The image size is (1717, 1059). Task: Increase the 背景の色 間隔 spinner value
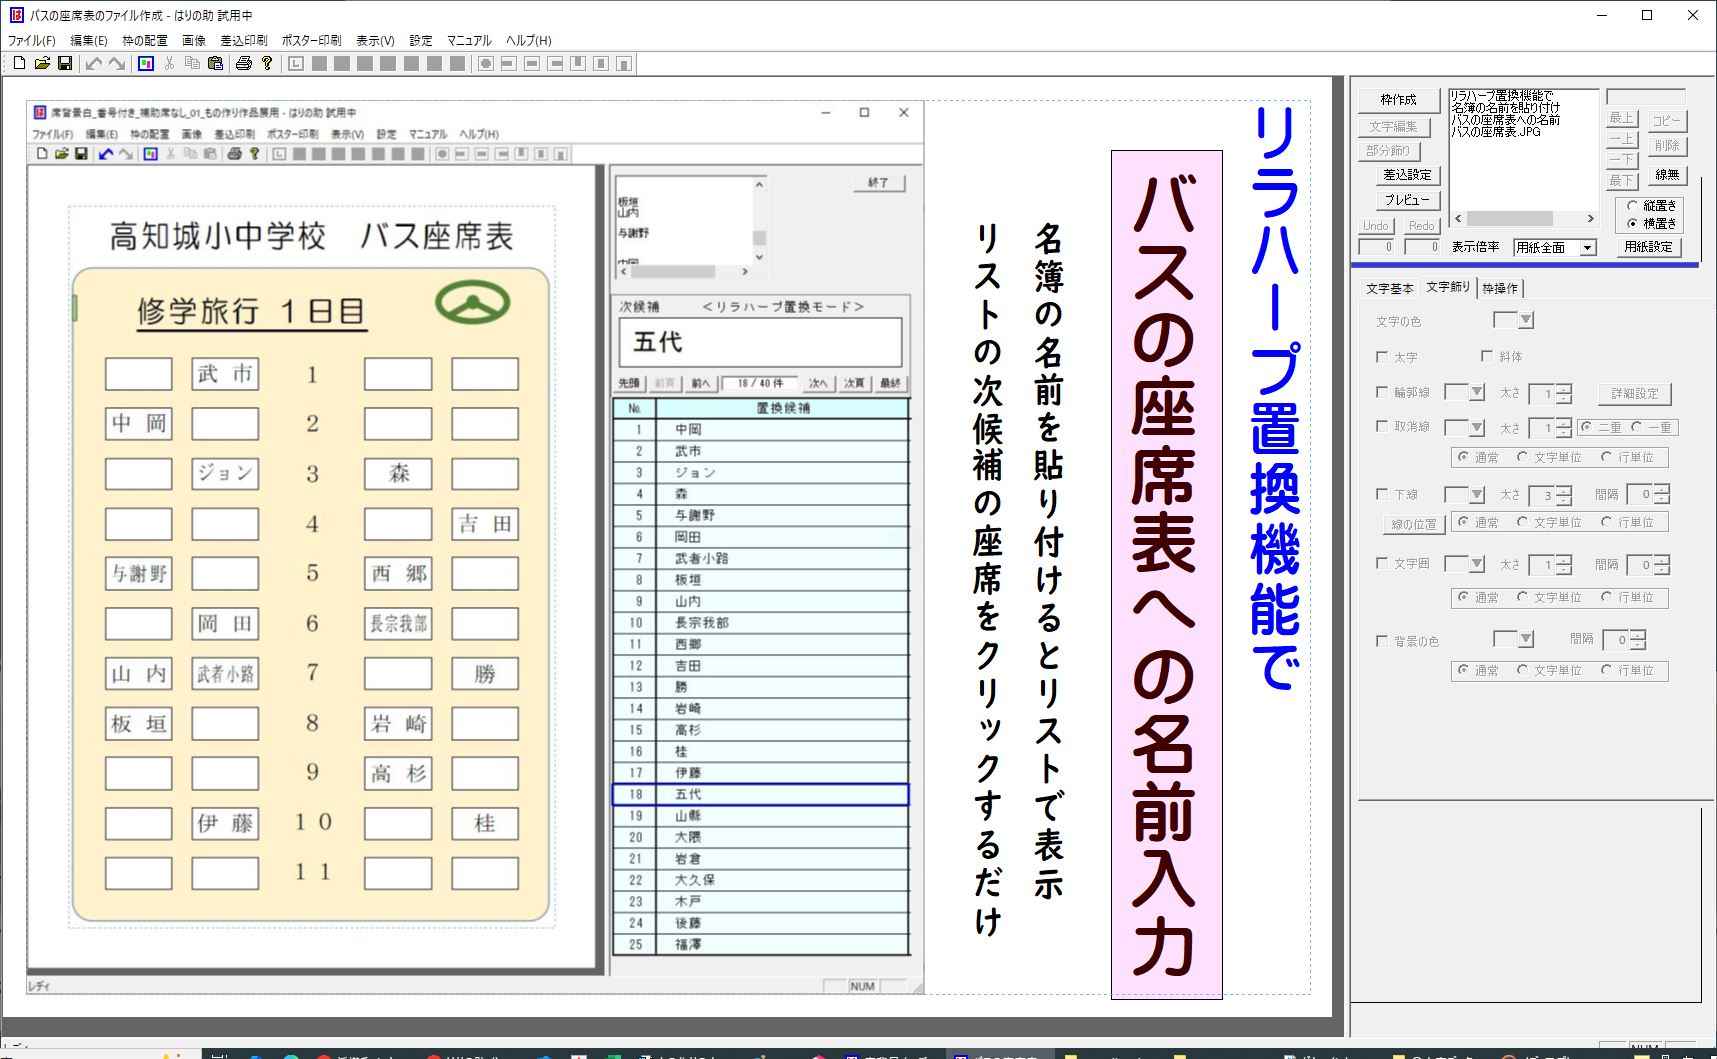point(1638,635)
